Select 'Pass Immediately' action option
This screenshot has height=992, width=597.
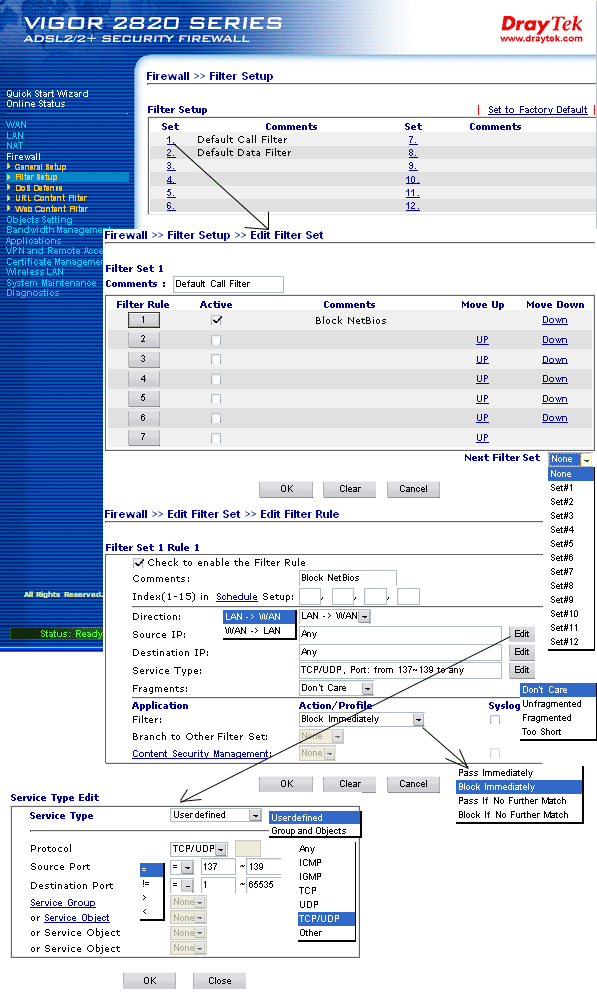[495, 772]
